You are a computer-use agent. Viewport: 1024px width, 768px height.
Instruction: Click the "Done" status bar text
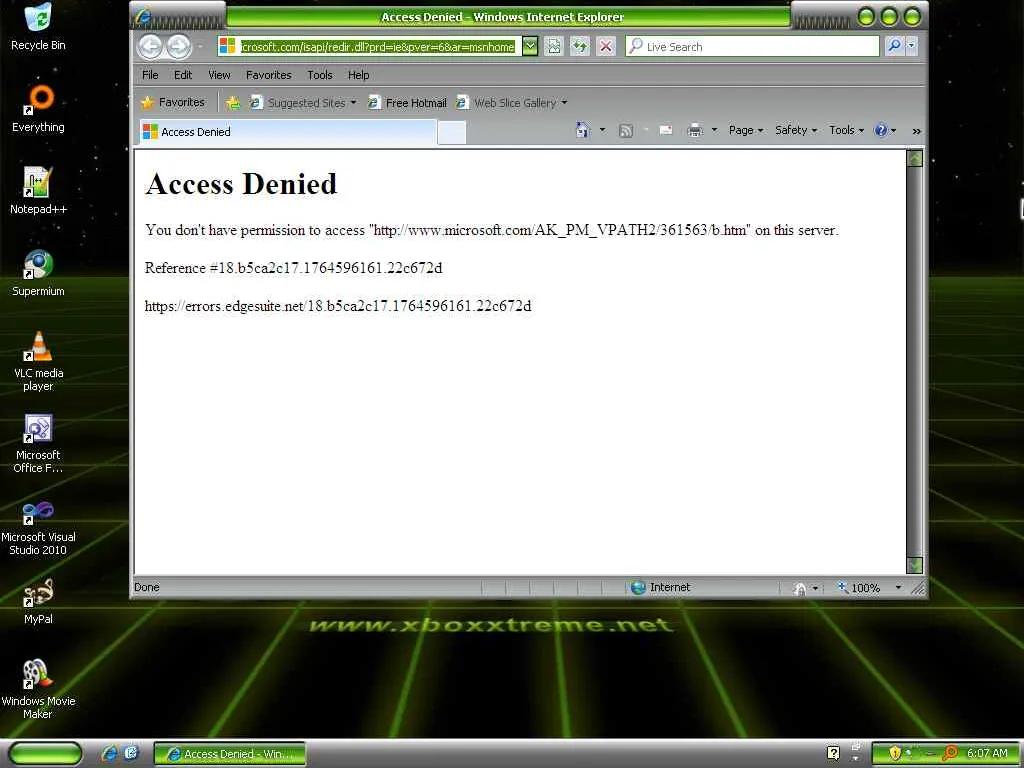pos(147,587)
